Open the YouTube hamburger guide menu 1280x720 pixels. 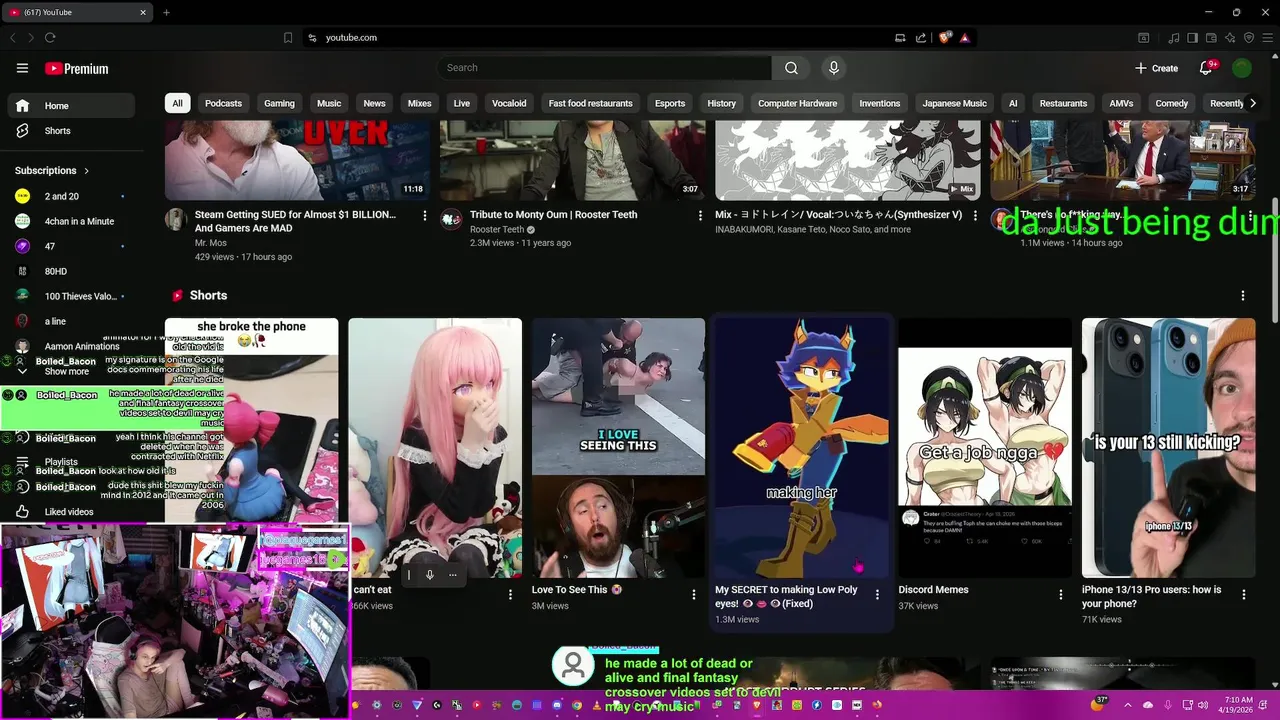click(x=22, y=68)
